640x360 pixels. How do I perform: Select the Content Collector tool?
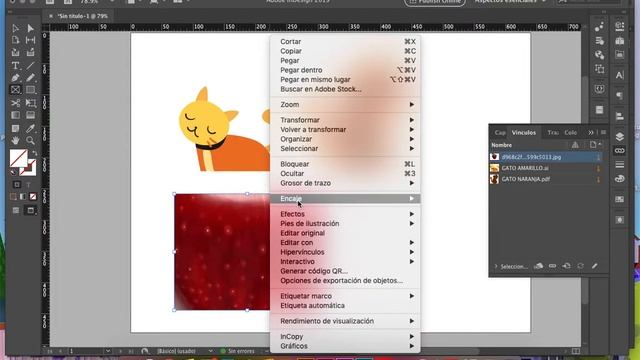click(15, 53)
